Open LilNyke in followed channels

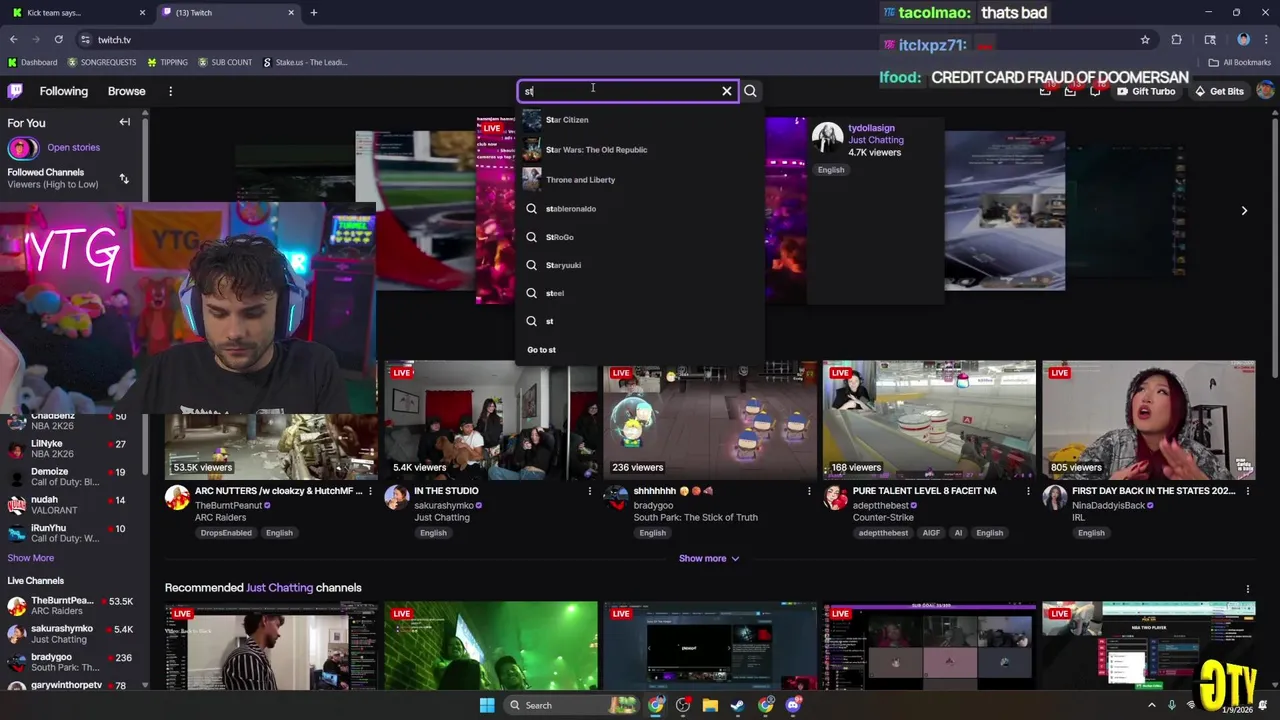point(75,449)
